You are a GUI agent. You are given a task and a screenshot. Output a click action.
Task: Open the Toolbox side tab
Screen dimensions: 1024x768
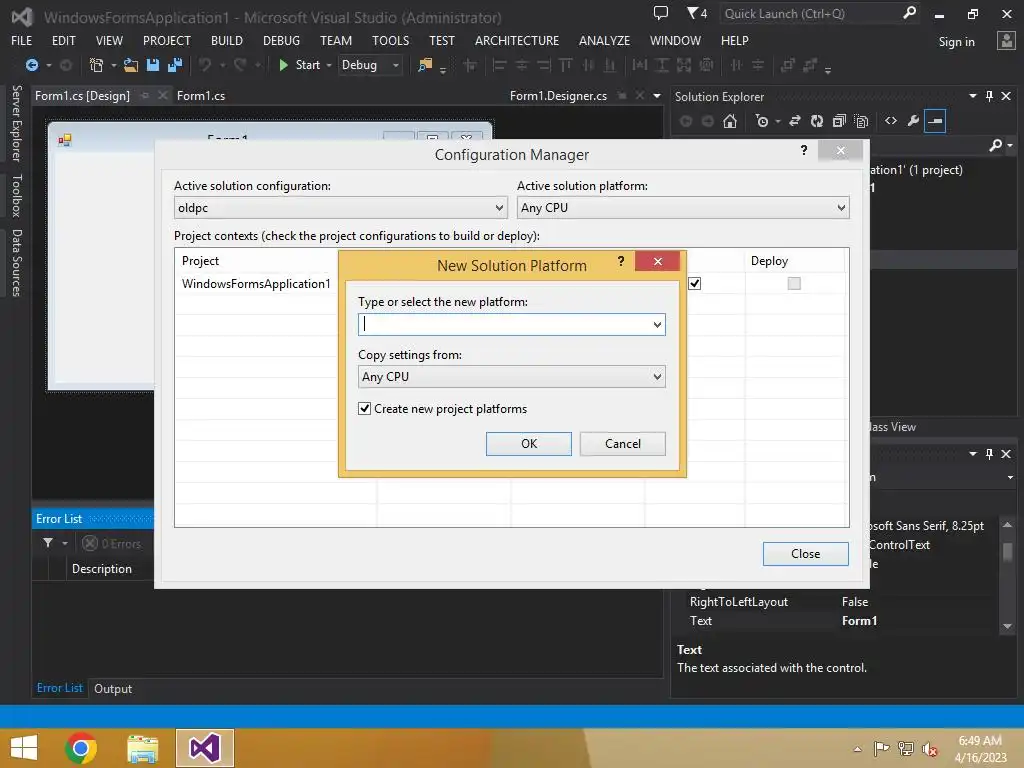click(17, 195)
